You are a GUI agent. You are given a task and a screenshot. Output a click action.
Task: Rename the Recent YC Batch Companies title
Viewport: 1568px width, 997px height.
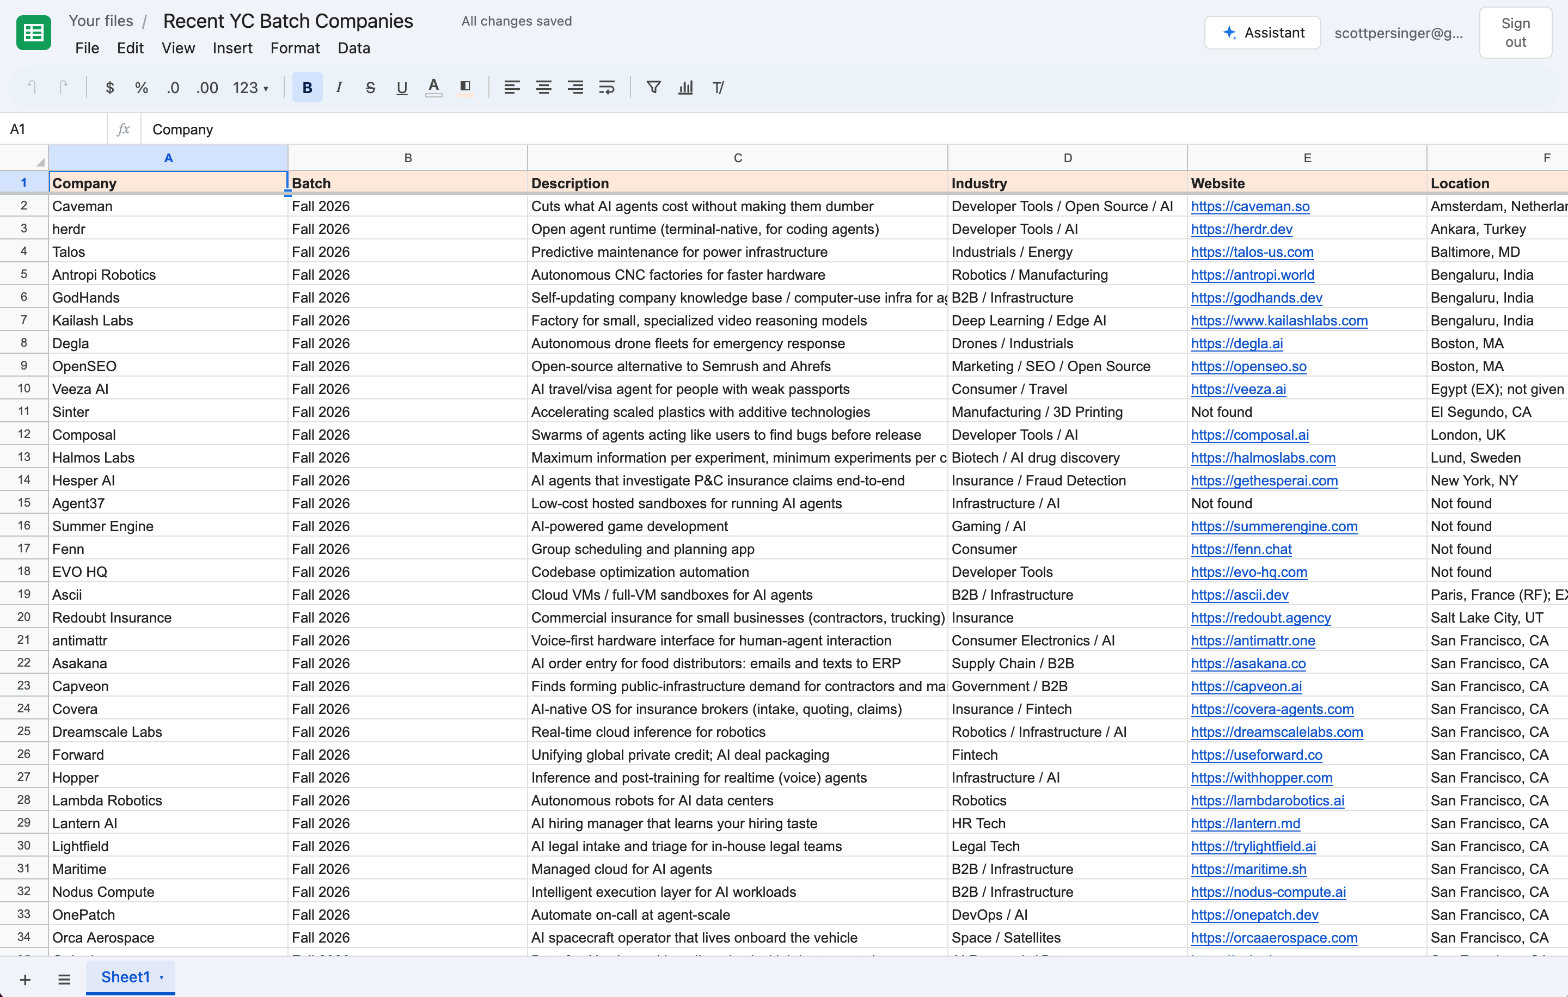coord(288,21)
